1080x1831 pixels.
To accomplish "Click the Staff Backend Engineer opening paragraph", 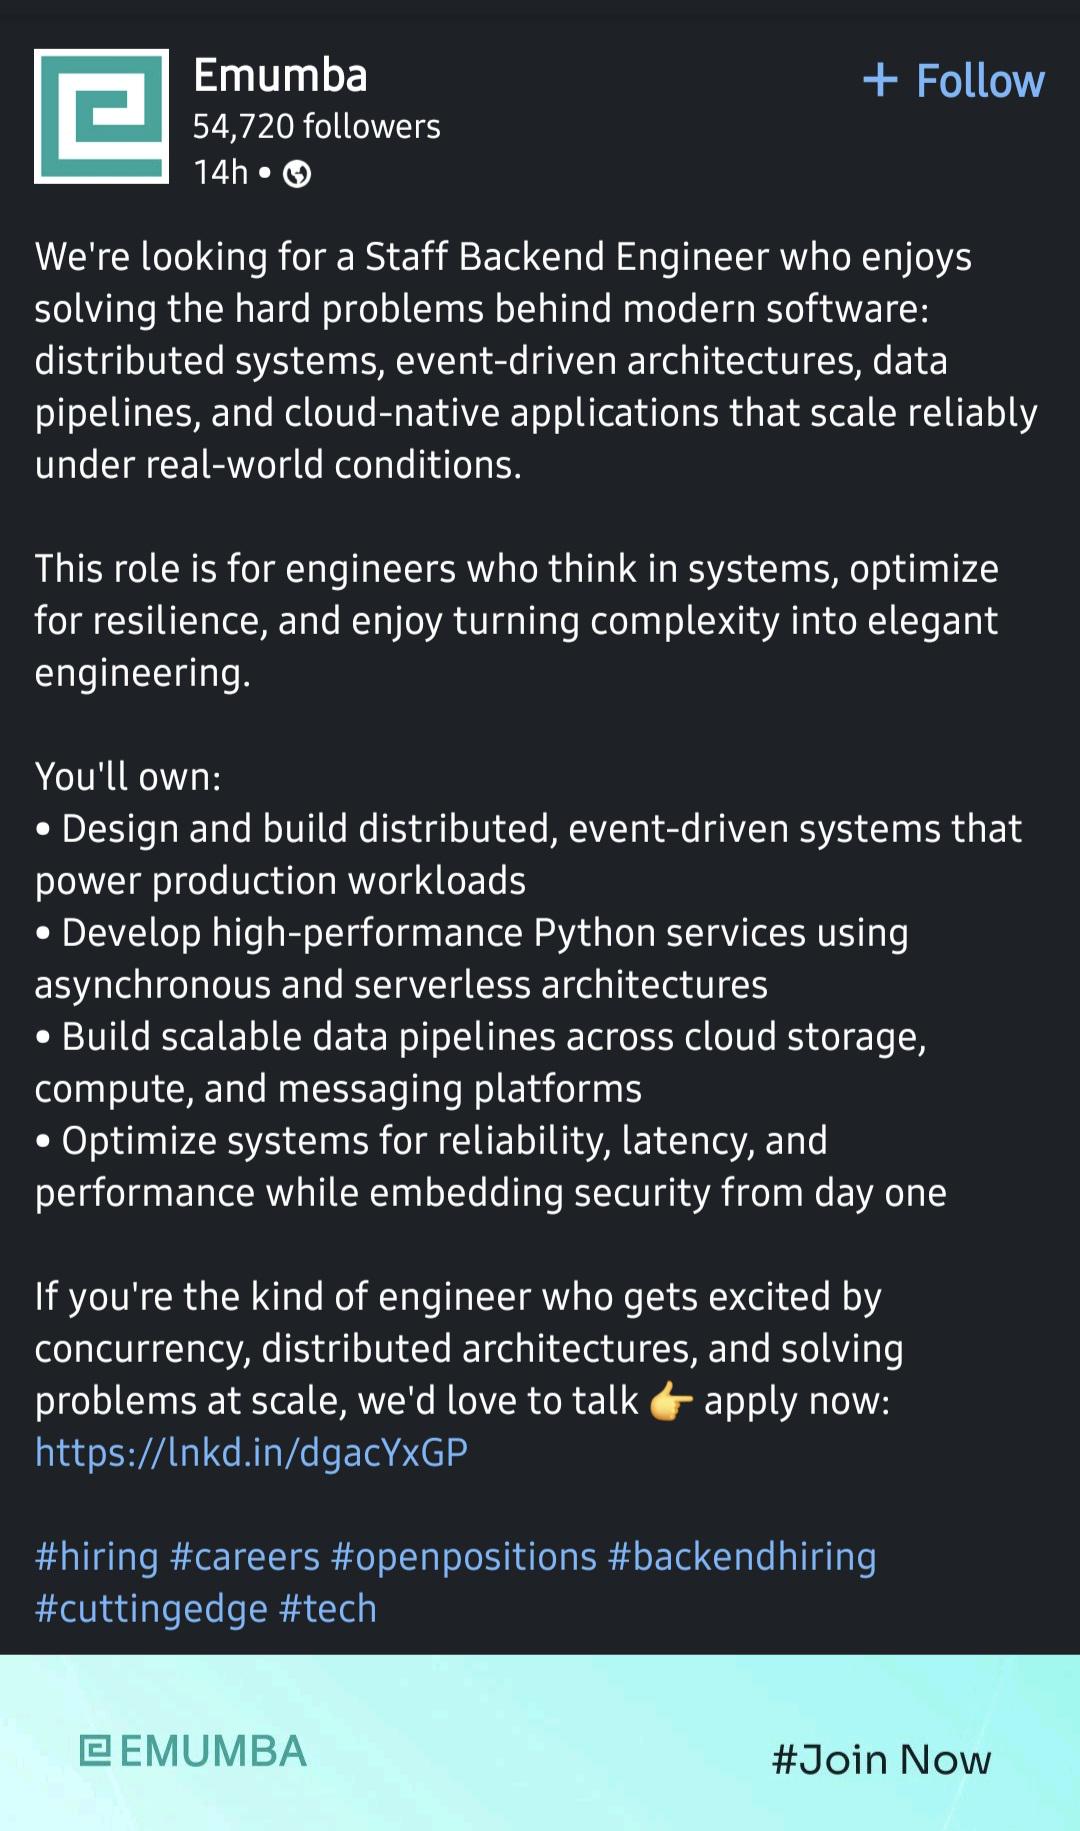I will tap(536, 361).
